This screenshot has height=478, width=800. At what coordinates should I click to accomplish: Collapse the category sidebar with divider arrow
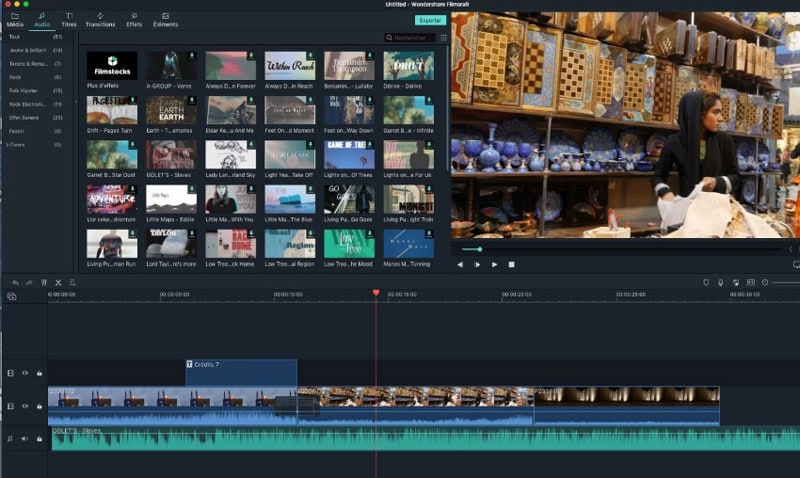coord(76,102)
